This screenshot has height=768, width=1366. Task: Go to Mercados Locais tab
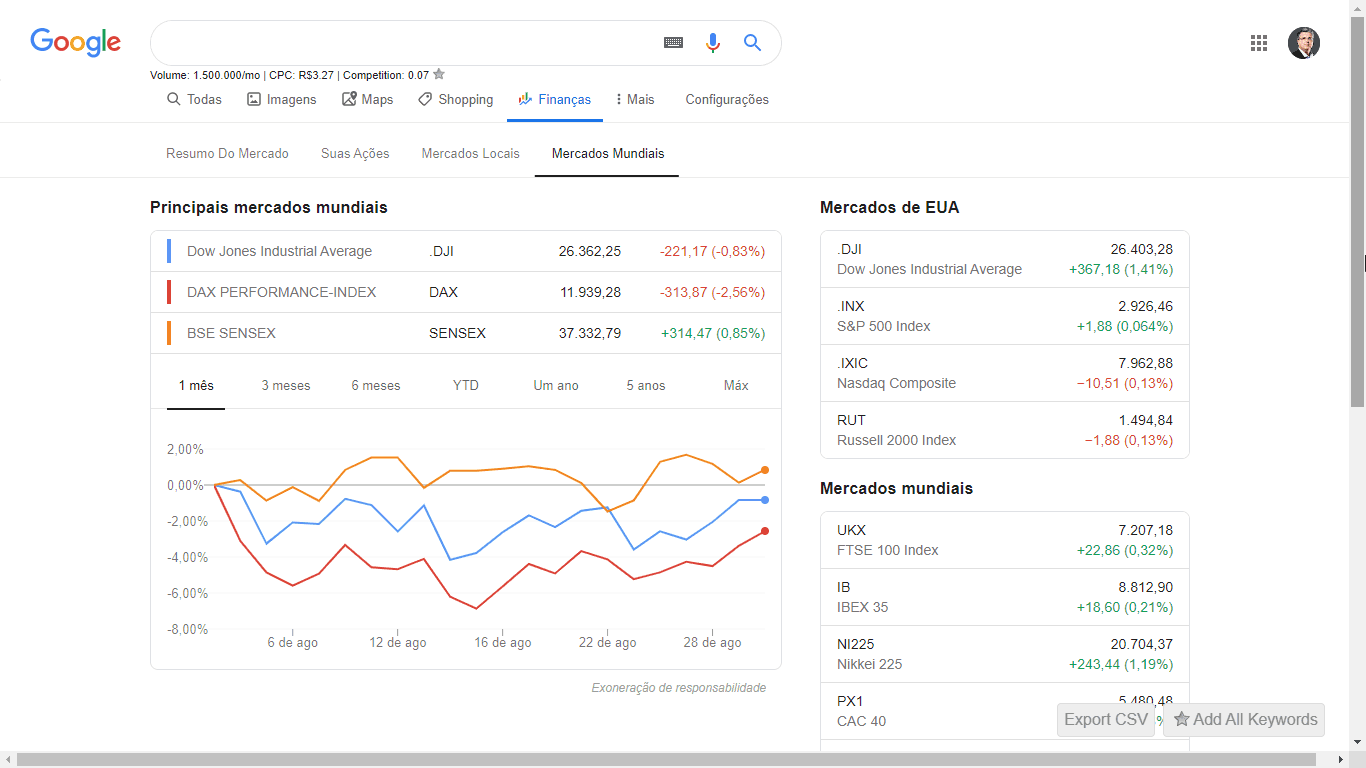pyautogui.click(x=471, y=153)
